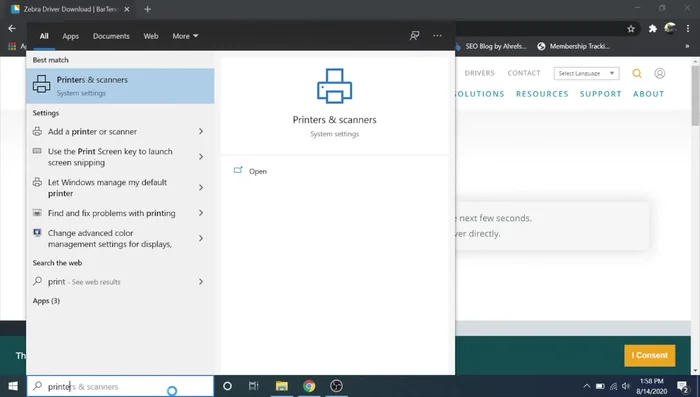Open the Apps grid bookmark icon
Viewport: 700px width, 397px height.
pyautogui.click(x=12, y=46)
